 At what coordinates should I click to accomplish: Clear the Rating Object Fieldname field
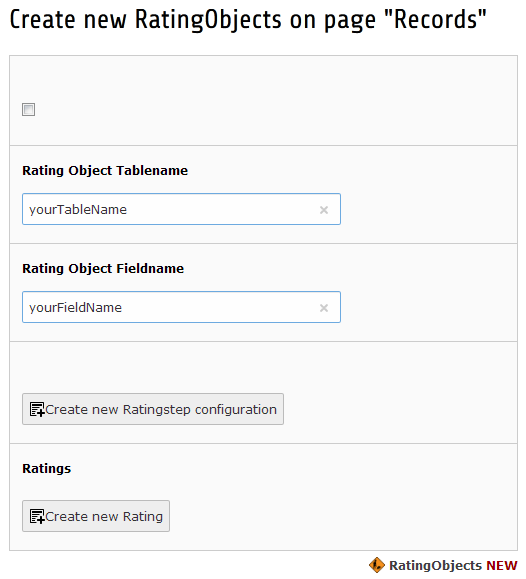tap(324, 308)
